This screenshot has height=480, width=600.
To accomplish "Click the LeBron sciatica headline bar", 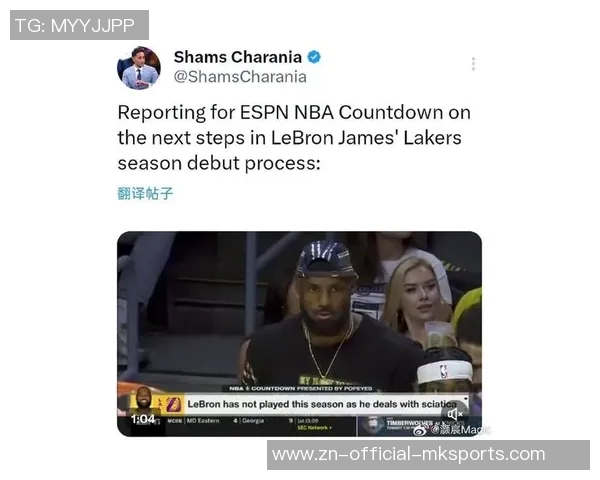I will (x=322, y=404).
